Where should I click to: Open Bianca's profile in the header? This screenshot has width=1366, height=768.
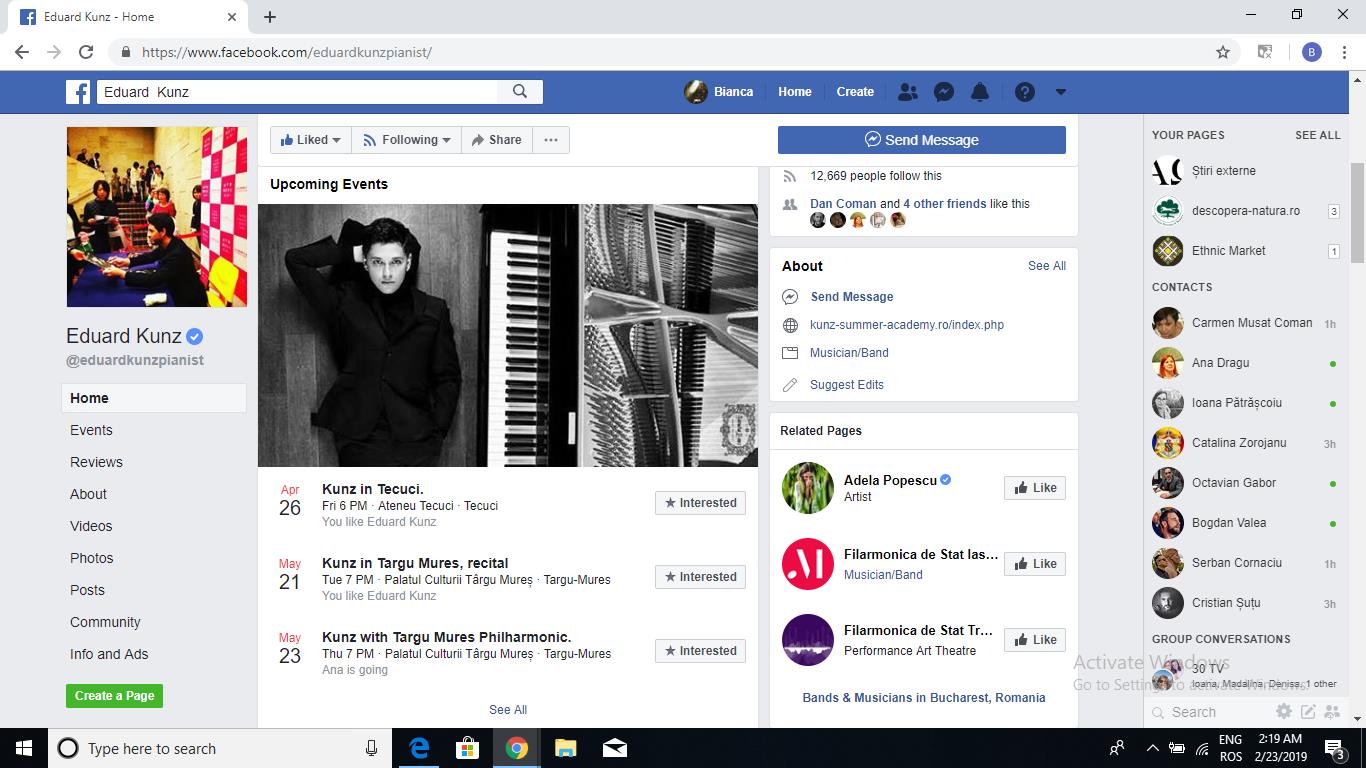pos(719,92)
